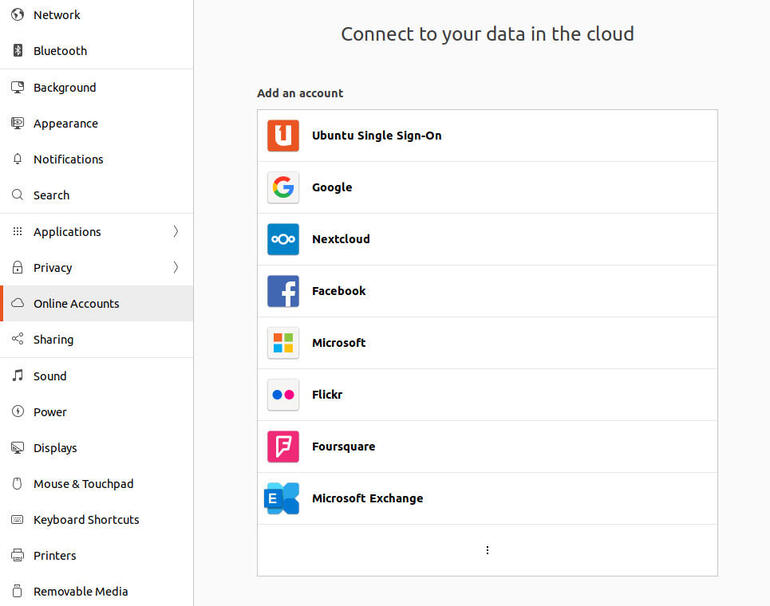Click the Printers icon
770x606 pixels.
click(x=18, y=555)
